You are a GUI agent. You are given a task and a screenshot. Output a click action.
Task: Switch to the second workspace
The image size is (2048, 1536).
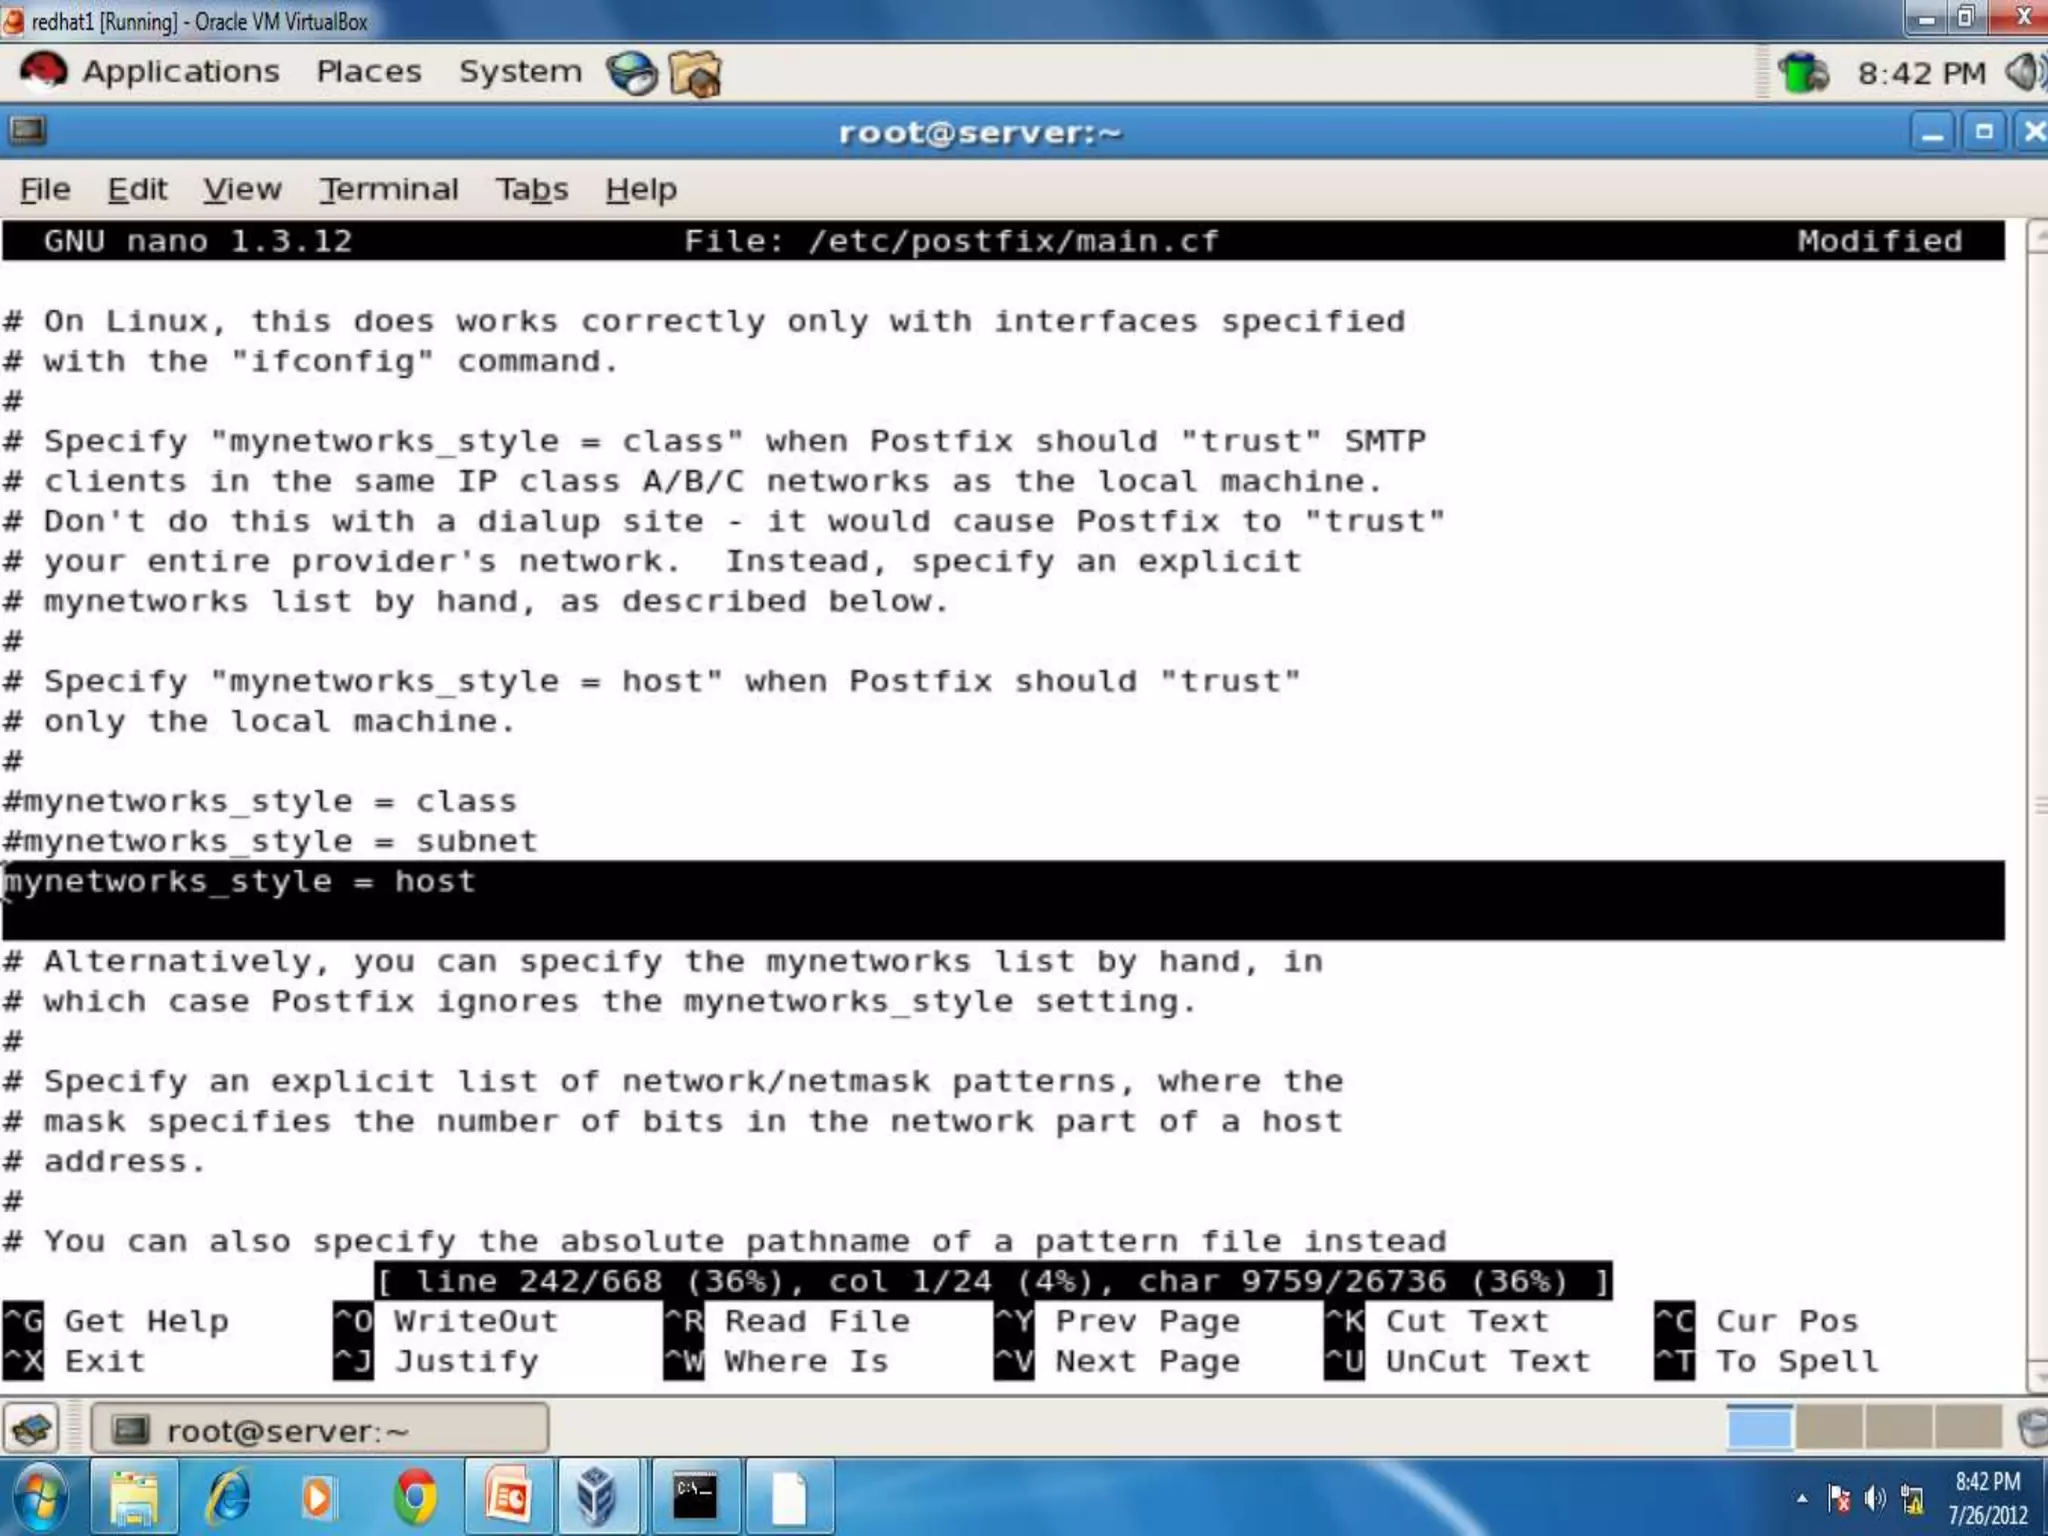pos(1828,1427)
